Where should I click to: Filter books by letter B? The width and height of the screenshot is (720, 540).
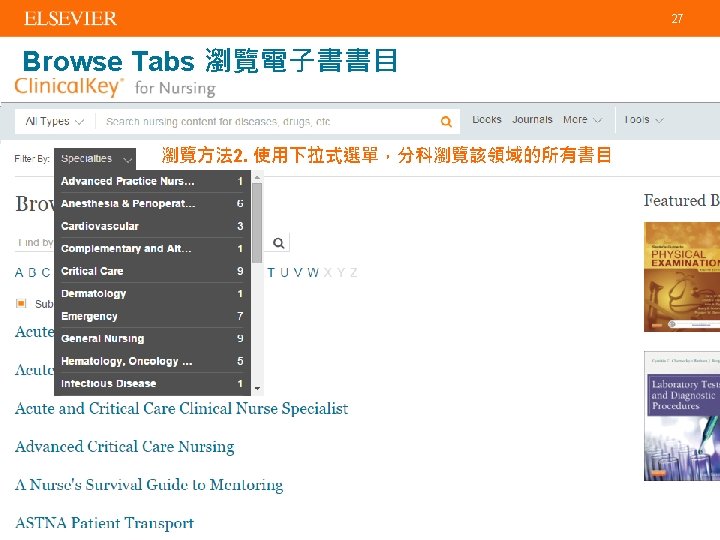(32, 273)
